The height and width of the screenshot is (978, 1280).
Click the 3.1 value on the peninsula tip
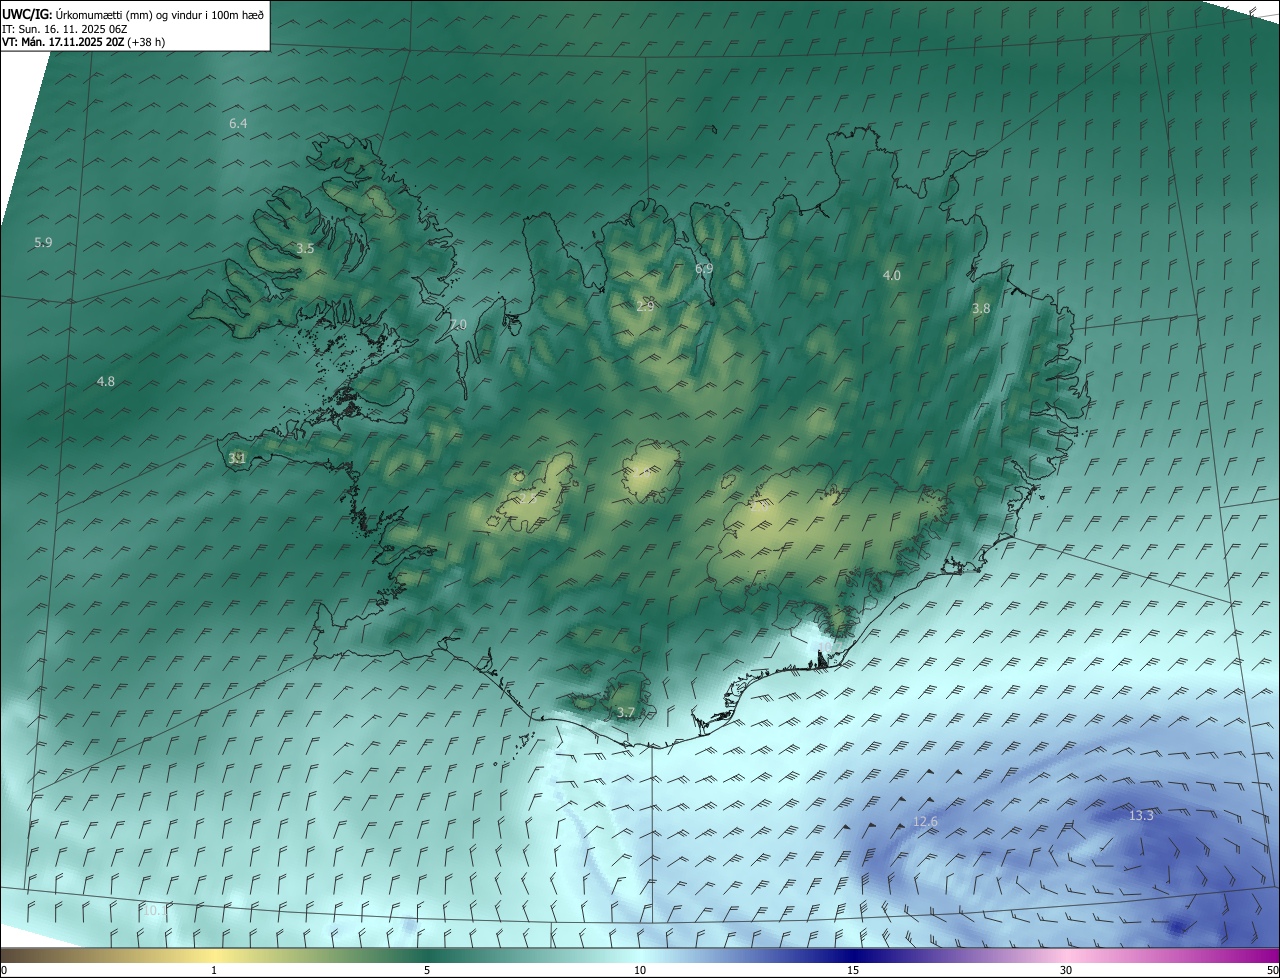tap(237, 458)
